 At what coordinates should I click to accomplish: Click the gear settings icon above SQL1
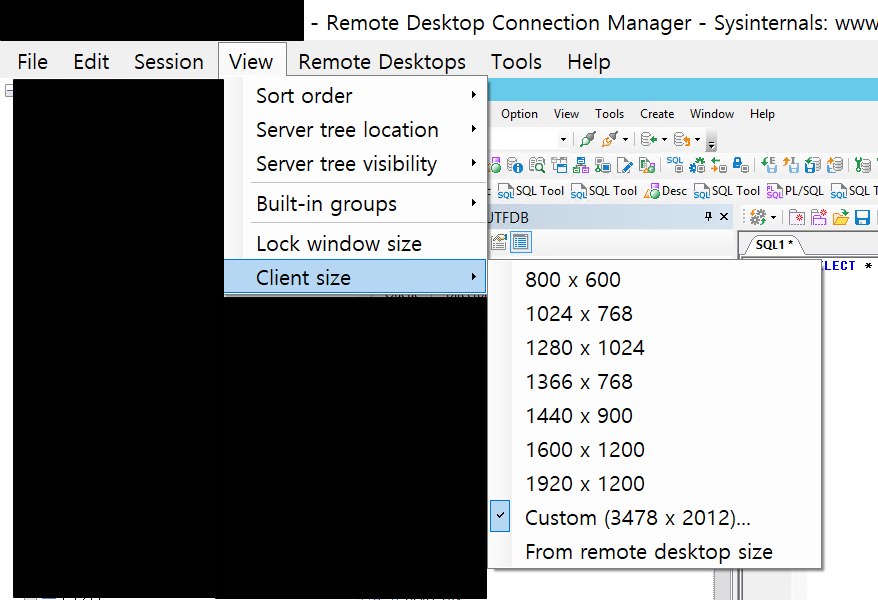[755, 215]
